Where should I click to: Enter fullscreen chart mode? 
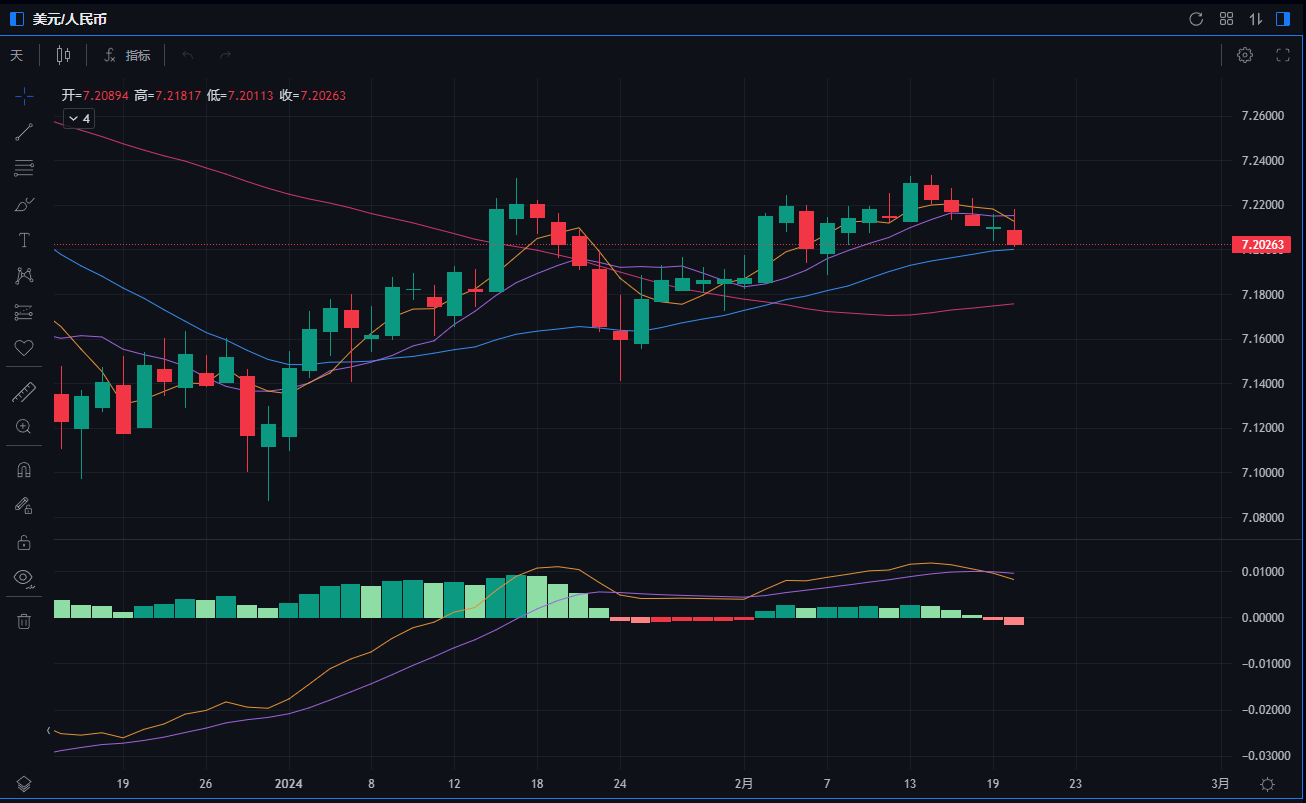click(1283, 55)
